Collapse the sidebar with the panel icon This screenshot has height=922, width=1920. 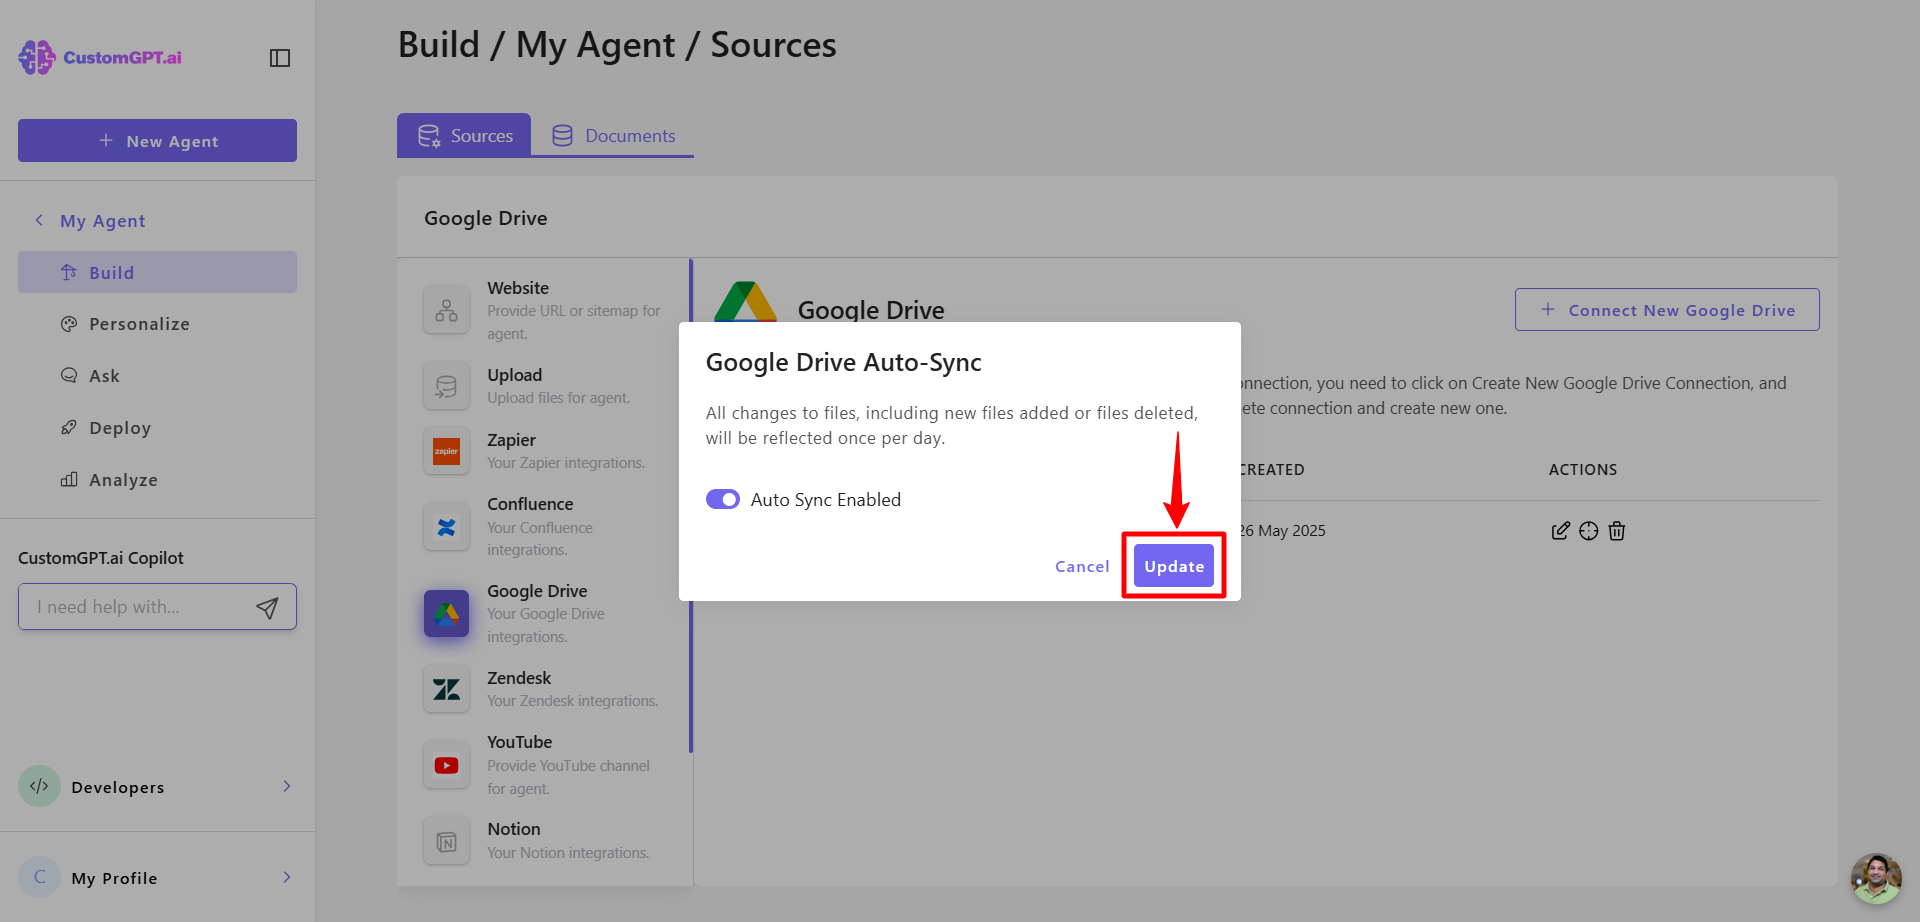pyautogui.click(x=280, y=58)
